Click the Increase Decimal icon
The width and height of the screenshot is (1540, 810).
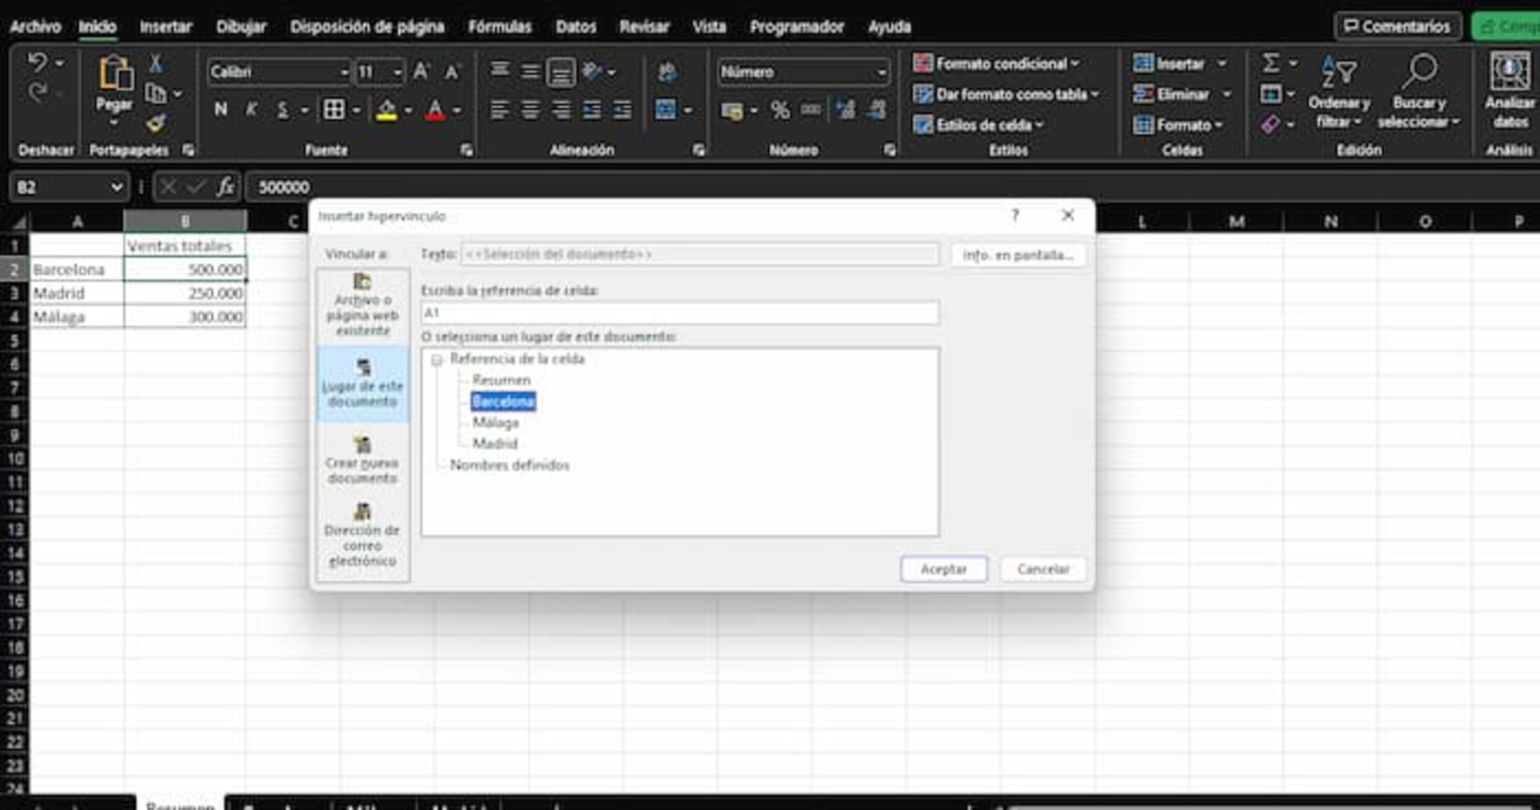click(845, 111)
